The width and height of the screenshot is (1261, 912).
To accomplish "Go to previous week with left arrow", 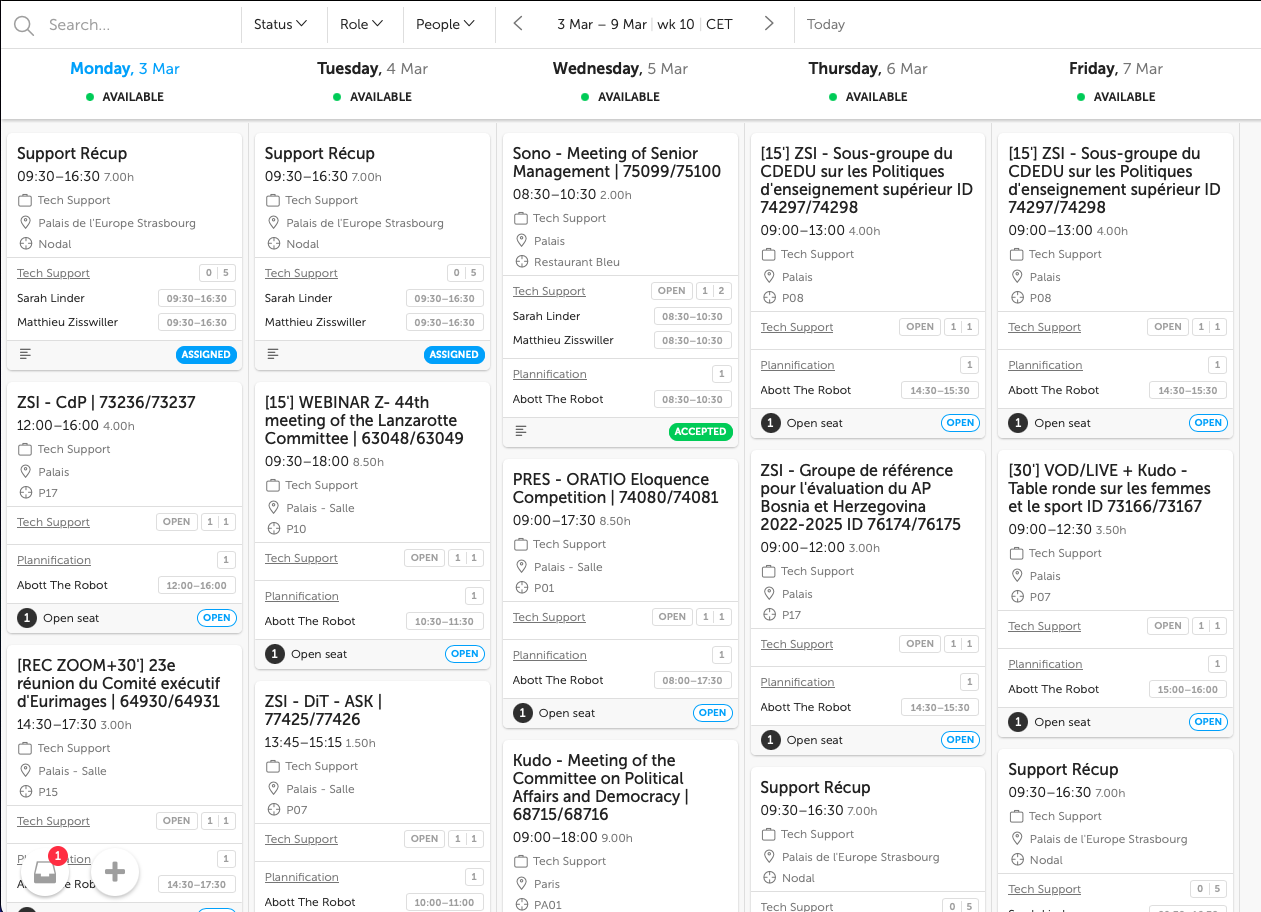I will (518, 24).
